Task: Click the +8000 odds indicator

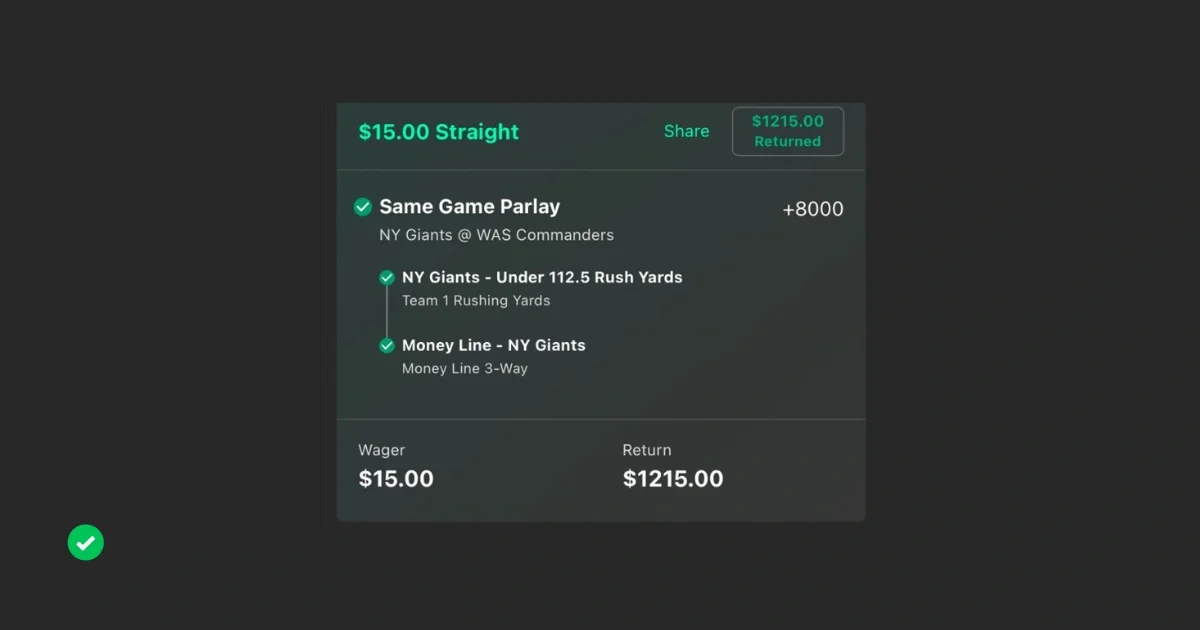Action: click(813, 209)
